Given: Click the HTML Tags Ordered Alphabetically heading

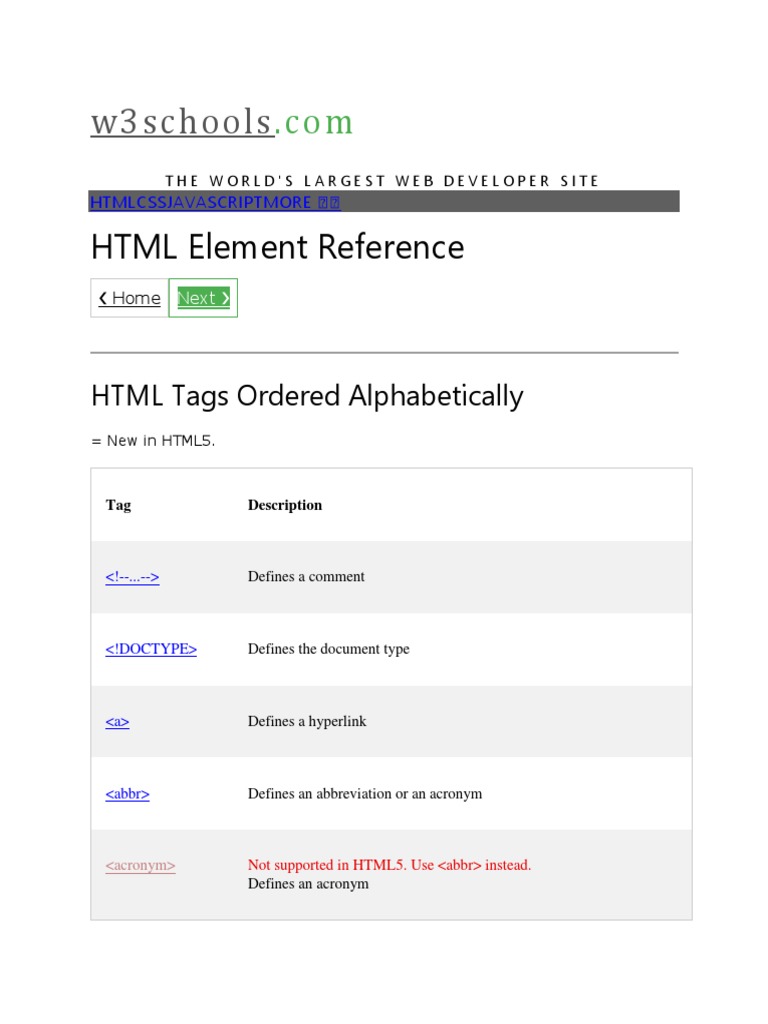Looking at the screenshot, I should point(307,396).
